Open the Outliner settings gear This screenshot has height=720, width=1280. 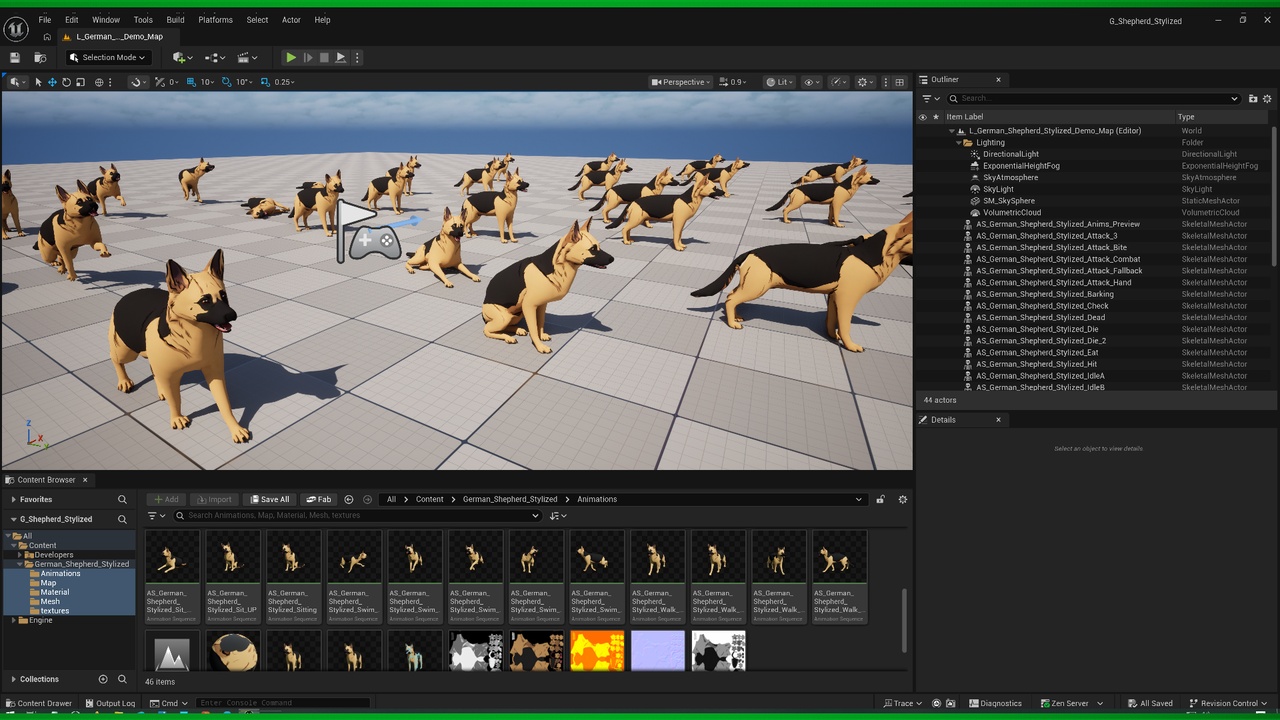pyautogui.click(x=1267, y=99)
